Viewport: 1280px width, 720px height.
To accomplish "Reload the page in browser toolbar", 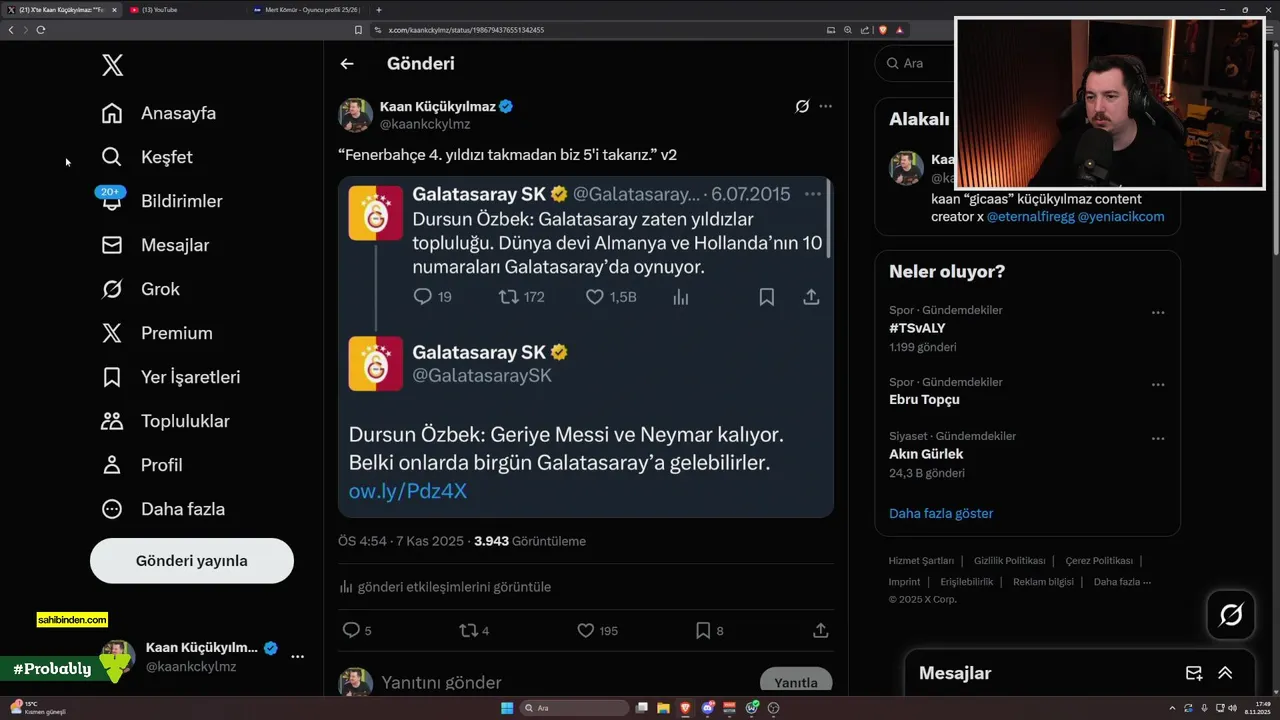I will [x=41, y=30].
